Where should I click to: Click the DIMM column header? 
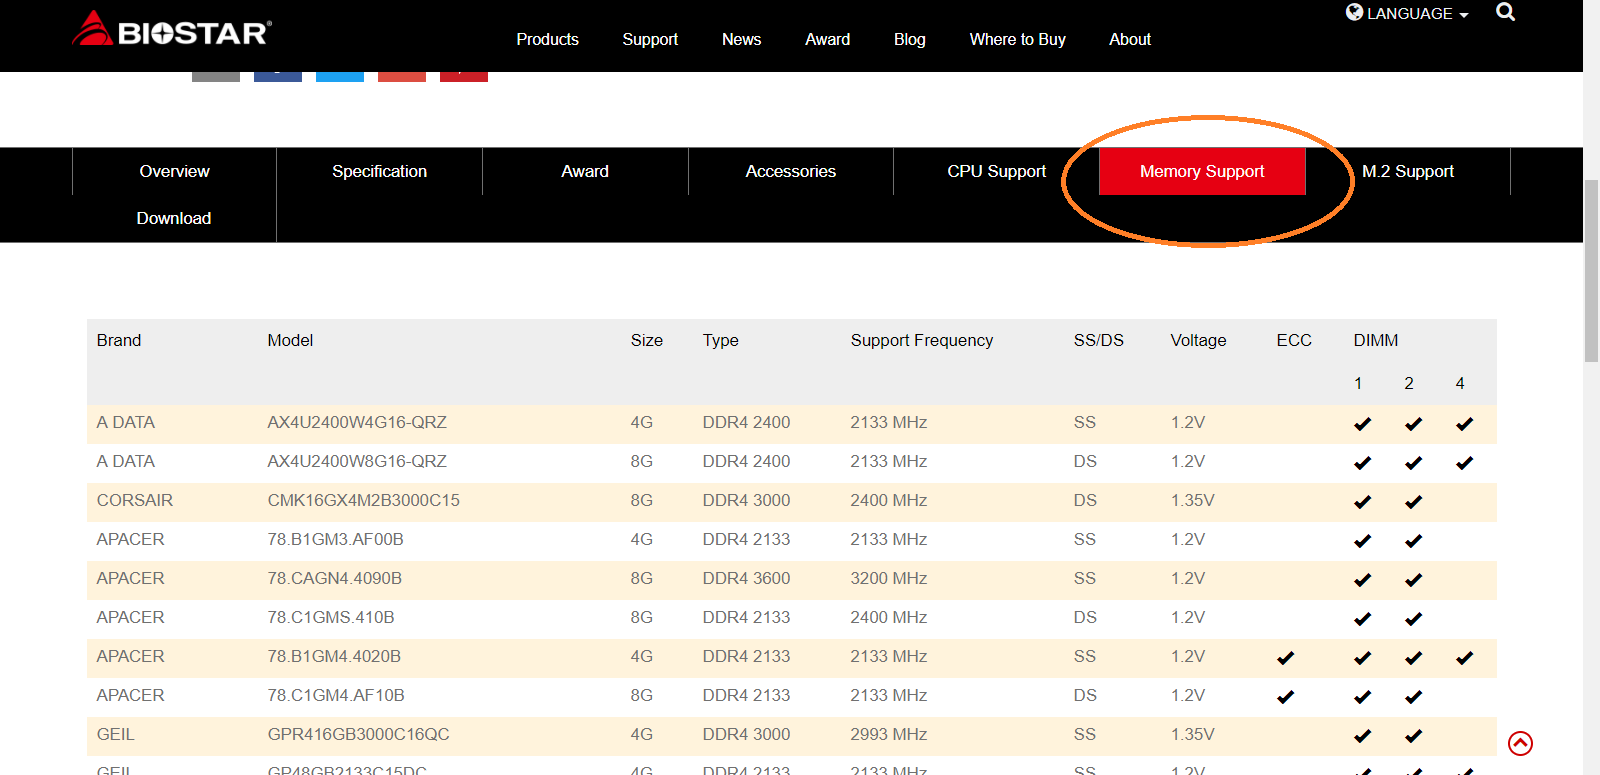point(1375,340)
